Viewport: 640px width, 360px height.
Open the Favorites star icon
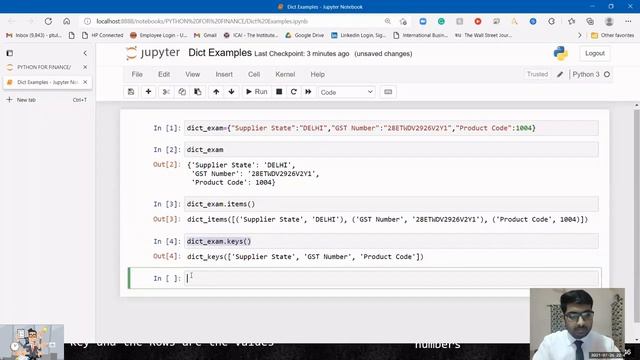(x=571, y=21)
